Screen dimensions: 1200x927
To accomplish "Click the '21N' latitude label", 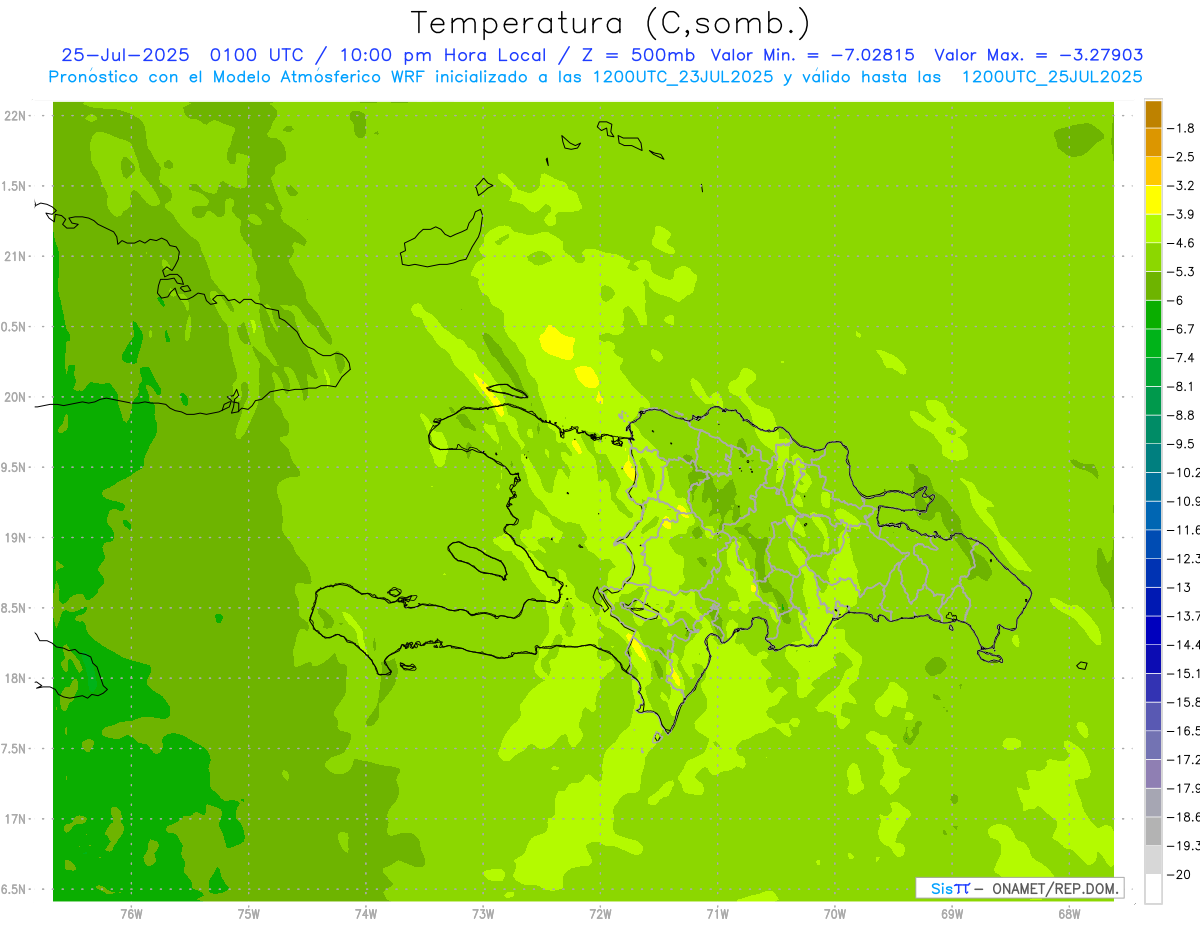I will (x=14, y=257).
